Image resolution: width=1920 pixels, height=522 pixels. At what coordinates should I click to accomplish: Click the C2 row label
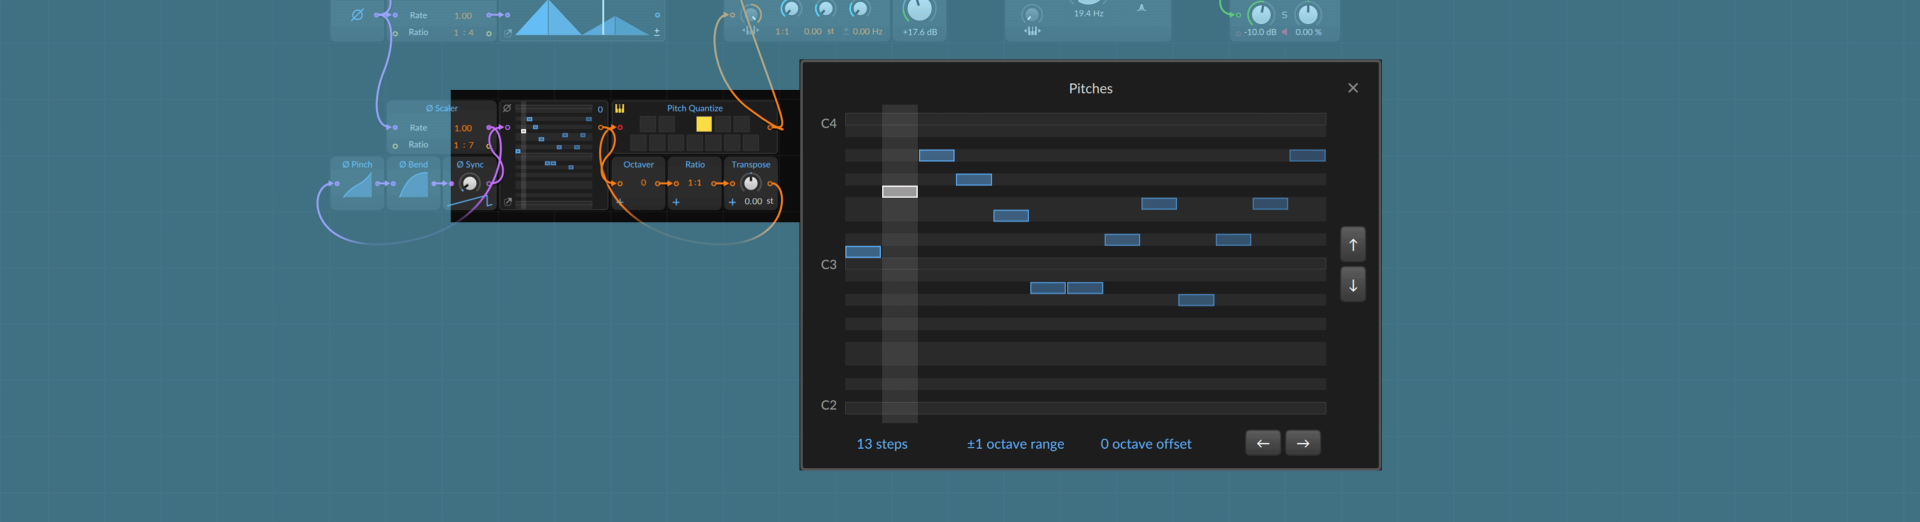click(x=829, y=405)
